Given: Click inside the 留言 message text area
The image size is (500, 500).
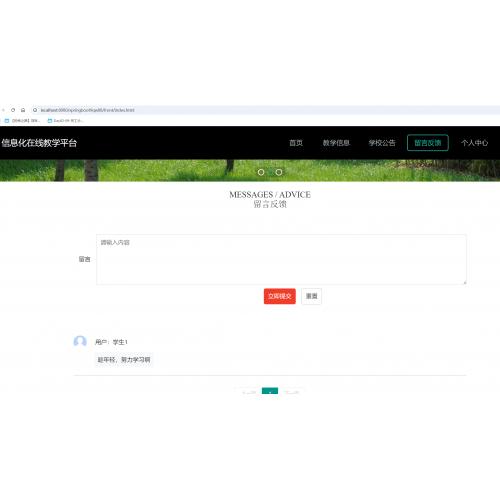Looking at the screenshot, I should 281,260.
